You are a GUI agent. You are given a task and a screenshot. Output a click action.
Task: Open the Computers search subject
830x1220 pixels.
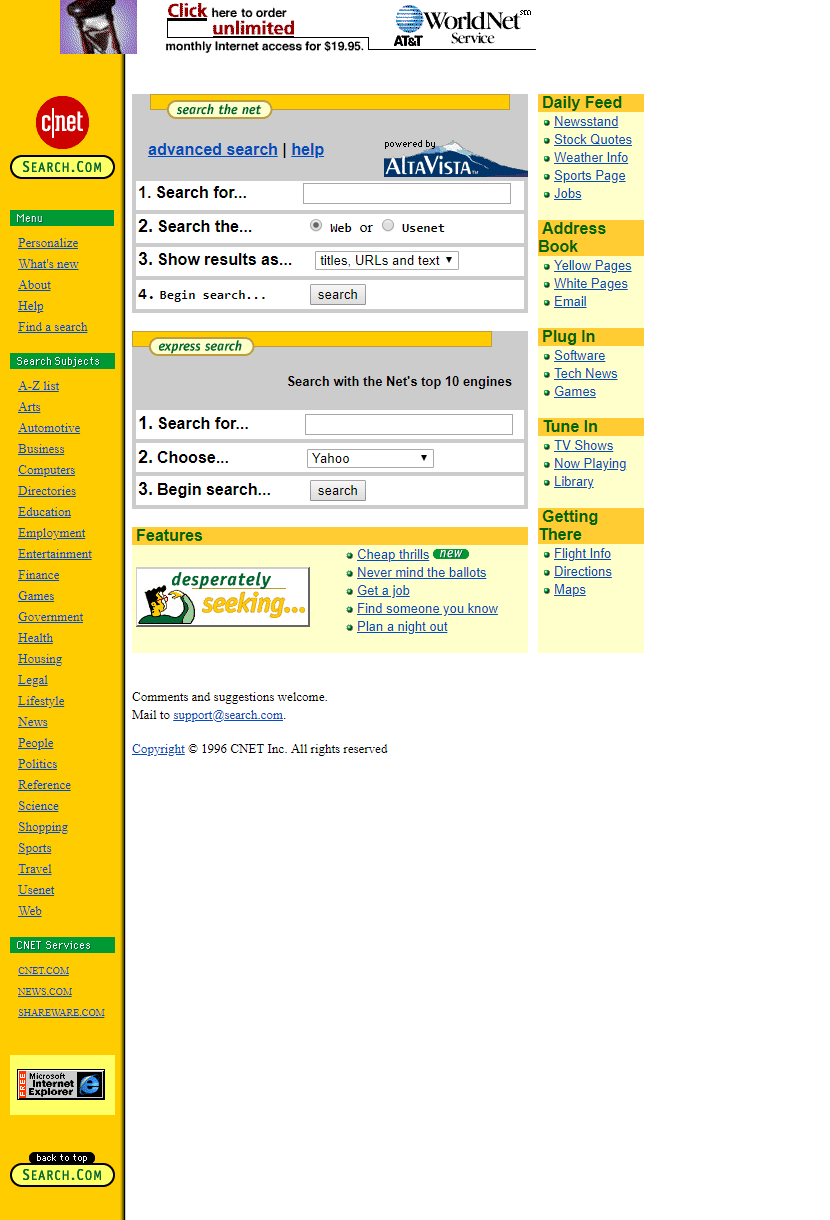47,470
